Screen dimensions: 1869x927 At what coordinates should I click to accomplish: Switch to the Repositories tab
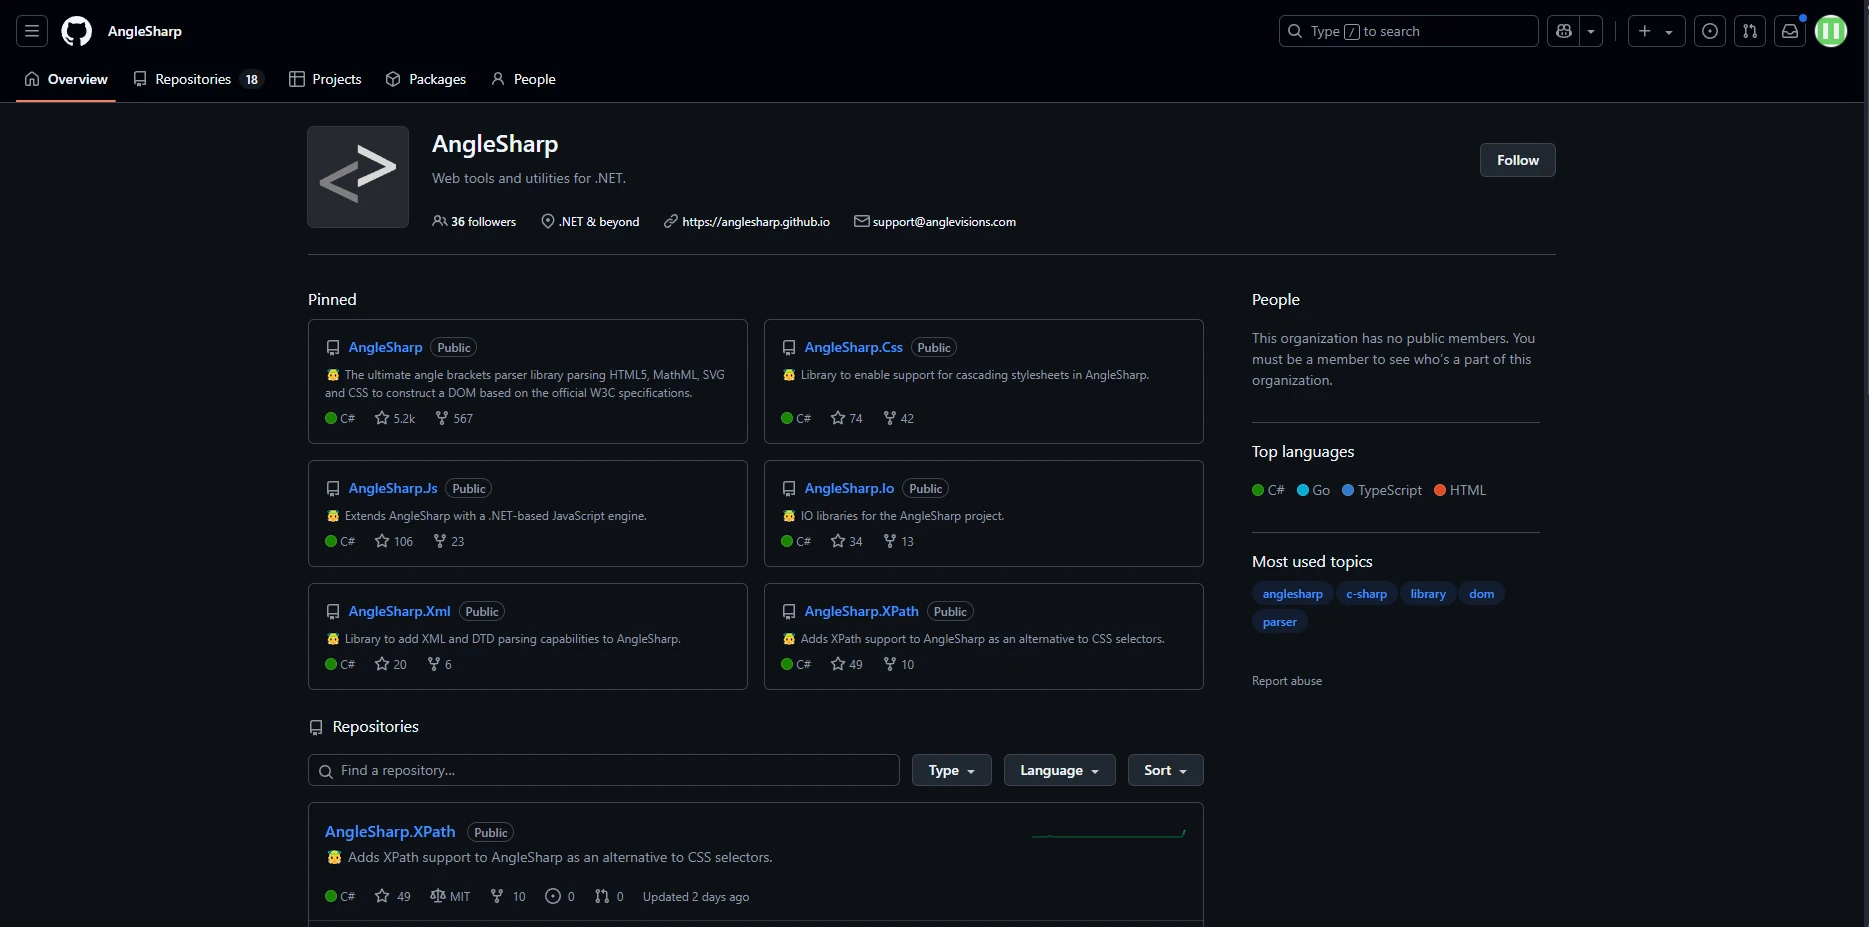(193, 79)
